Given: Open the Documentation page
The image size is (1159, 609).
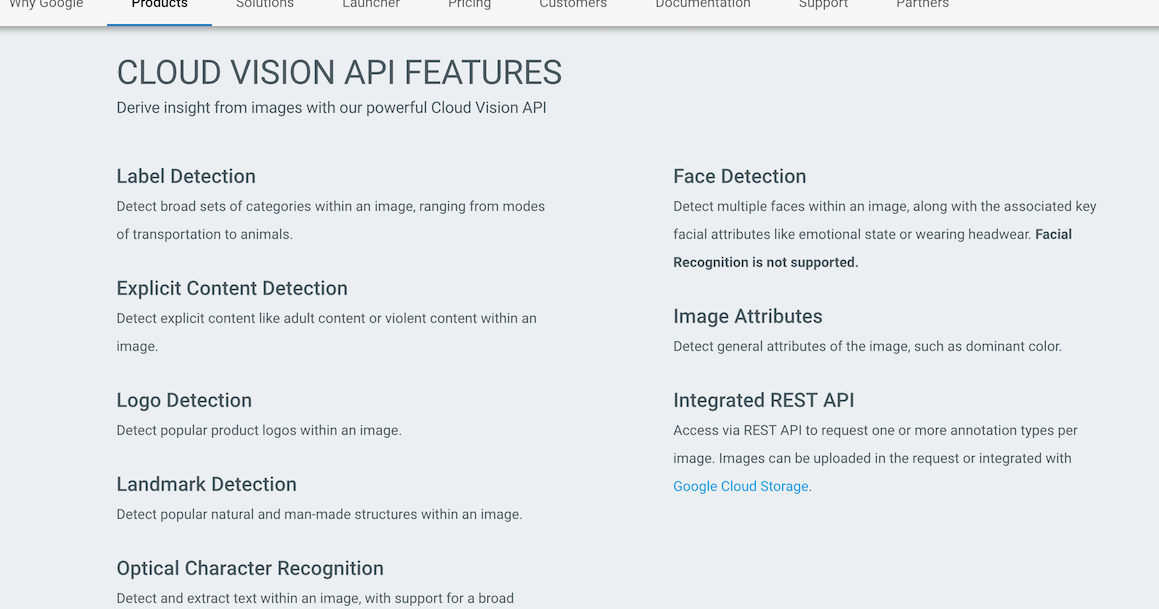Looking at the screenshot, I should [x=702, y=4].
